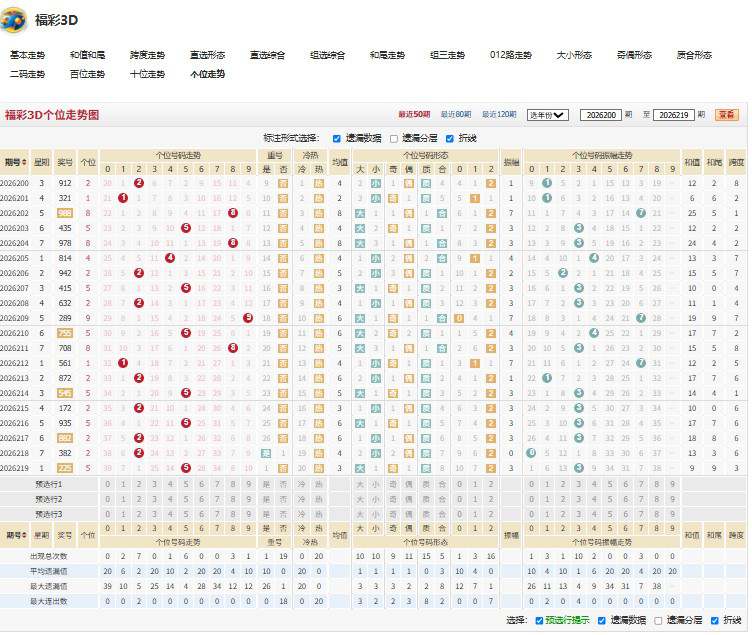Sort table via 期号 header arrows
The width and height of the screenshot is (752, 635).
[x=24, y=162]
